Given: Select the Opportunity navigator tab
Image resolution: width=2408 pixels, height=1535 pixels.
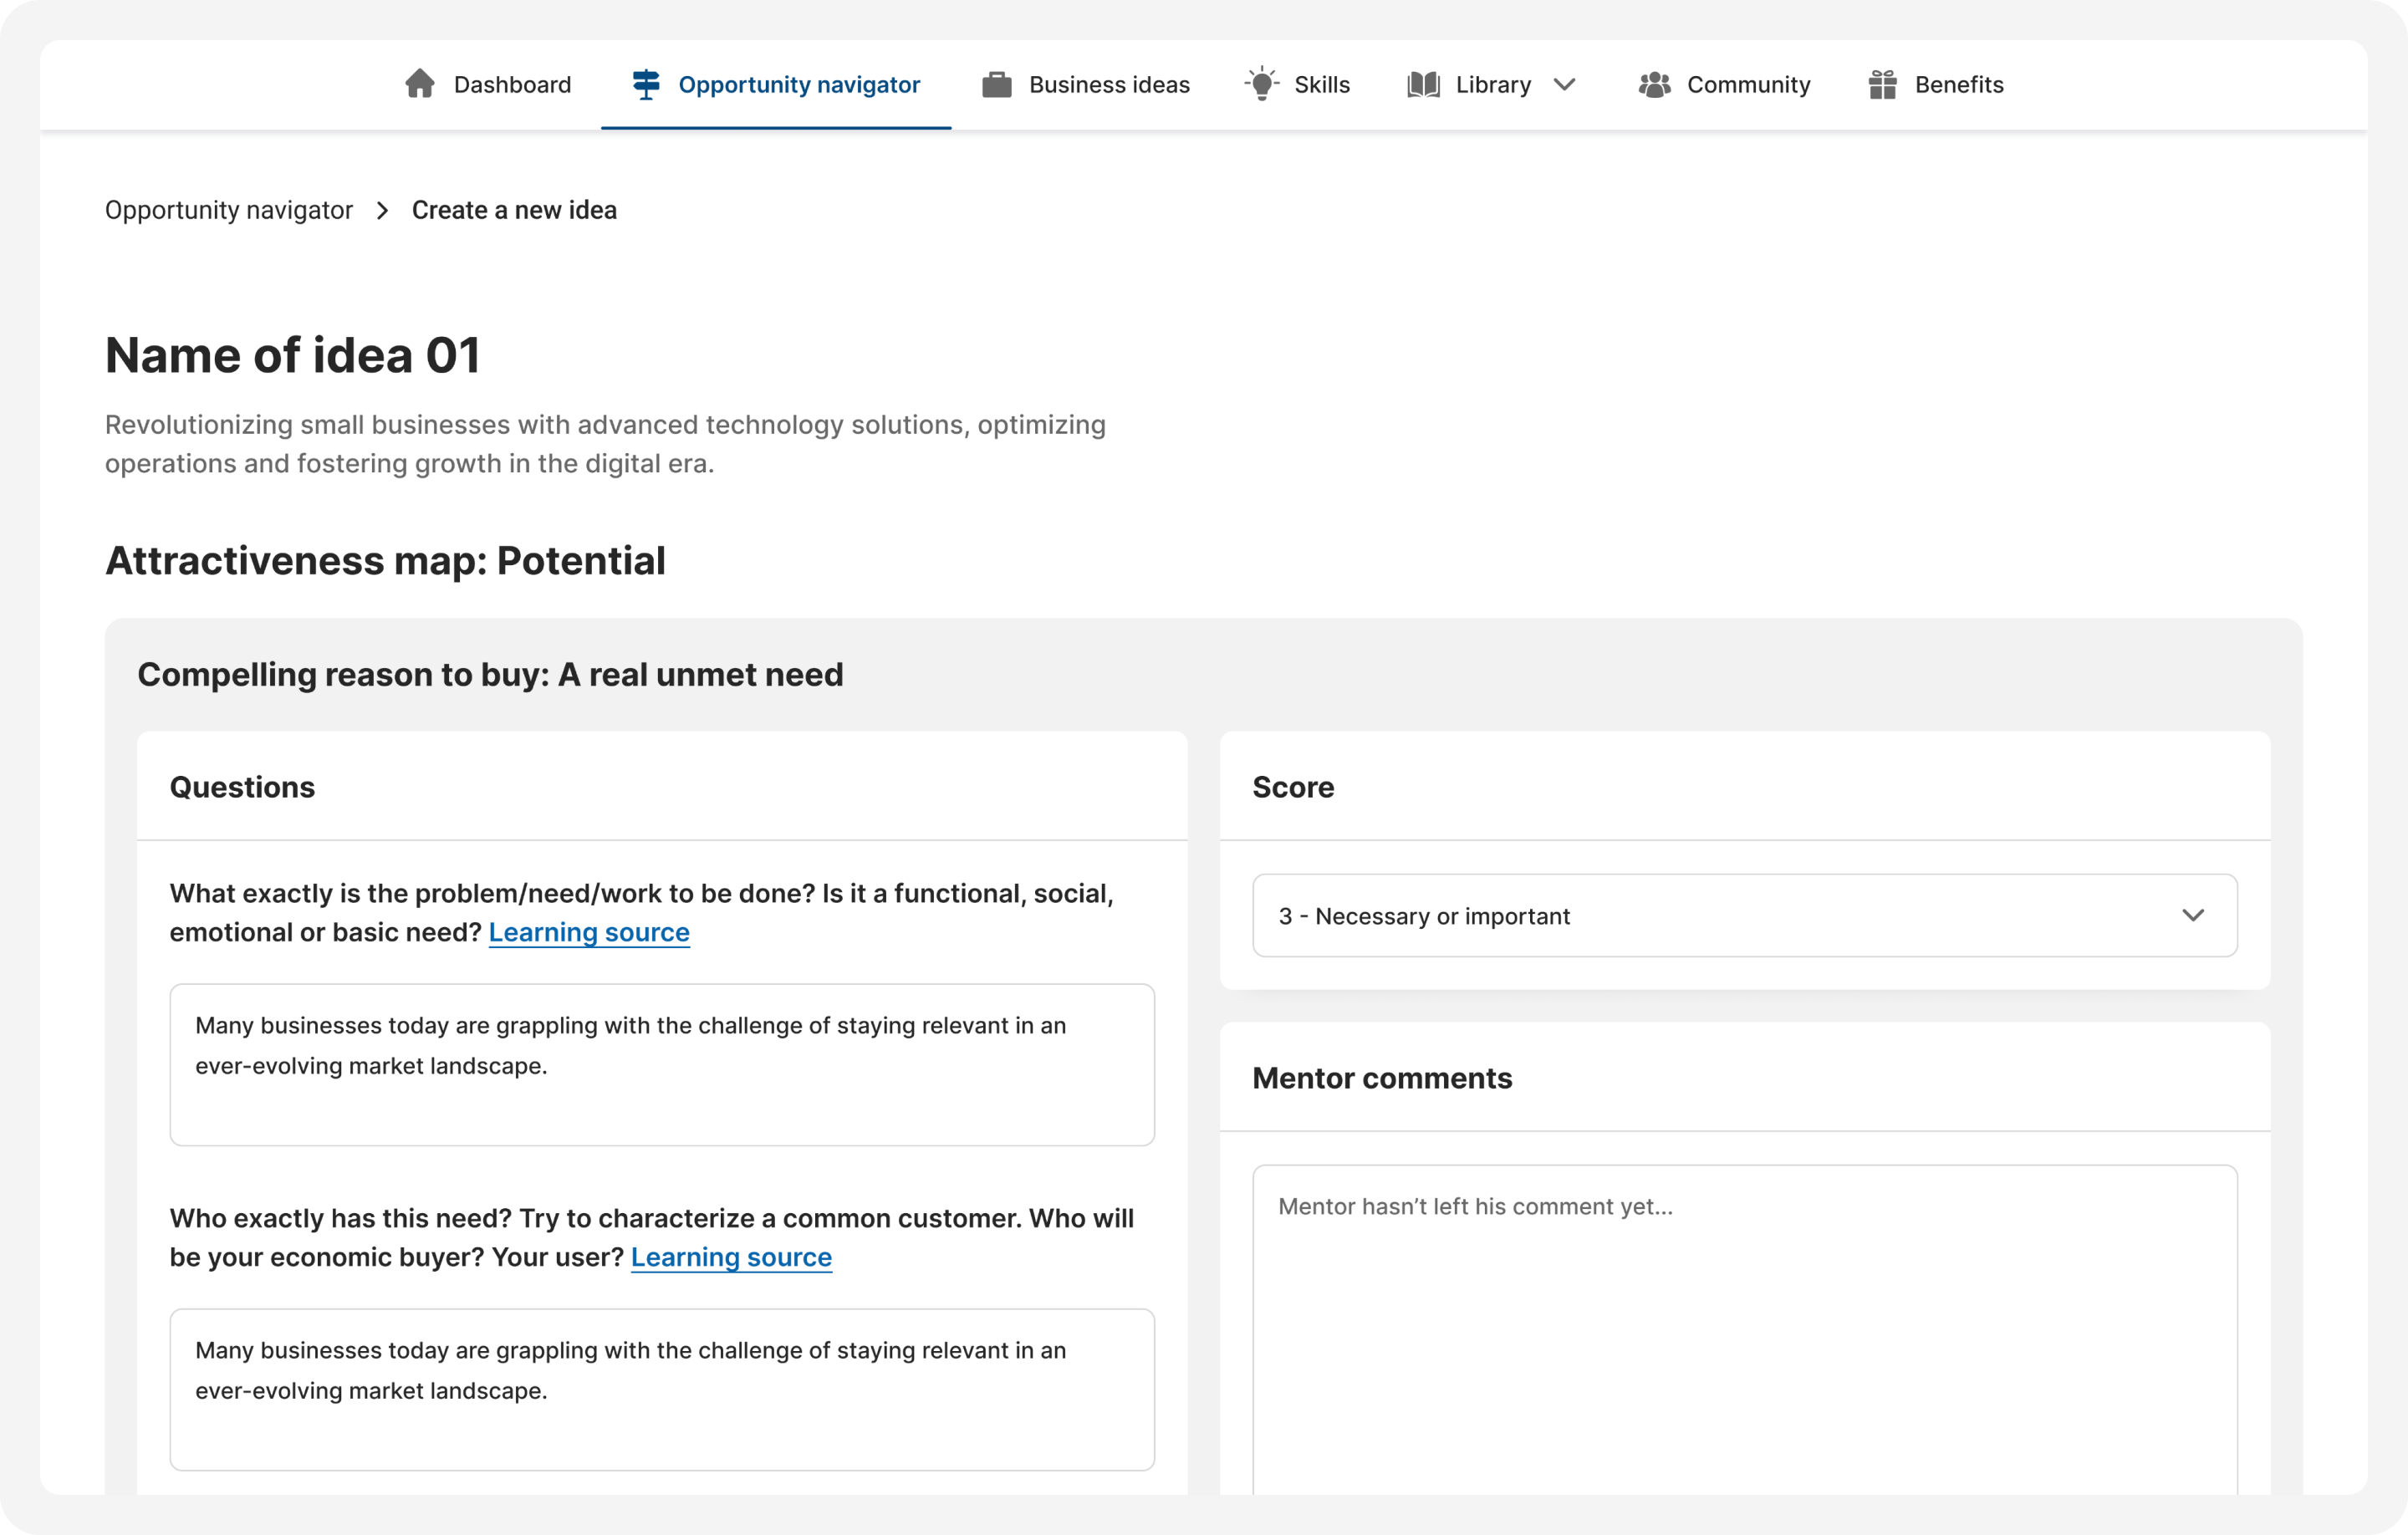Looking at the screenshot, I should tap(776, 85).
